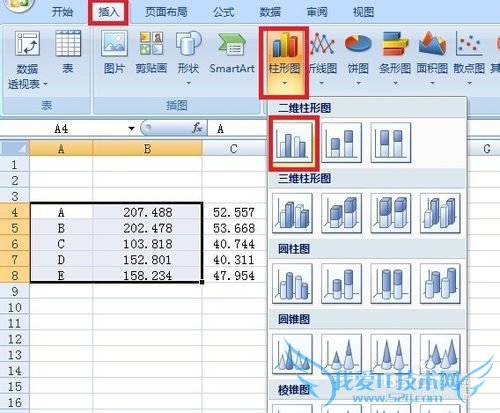
Task: Open the 页面布局 (Page Layout) tab
Action: [x=166, y=12]
